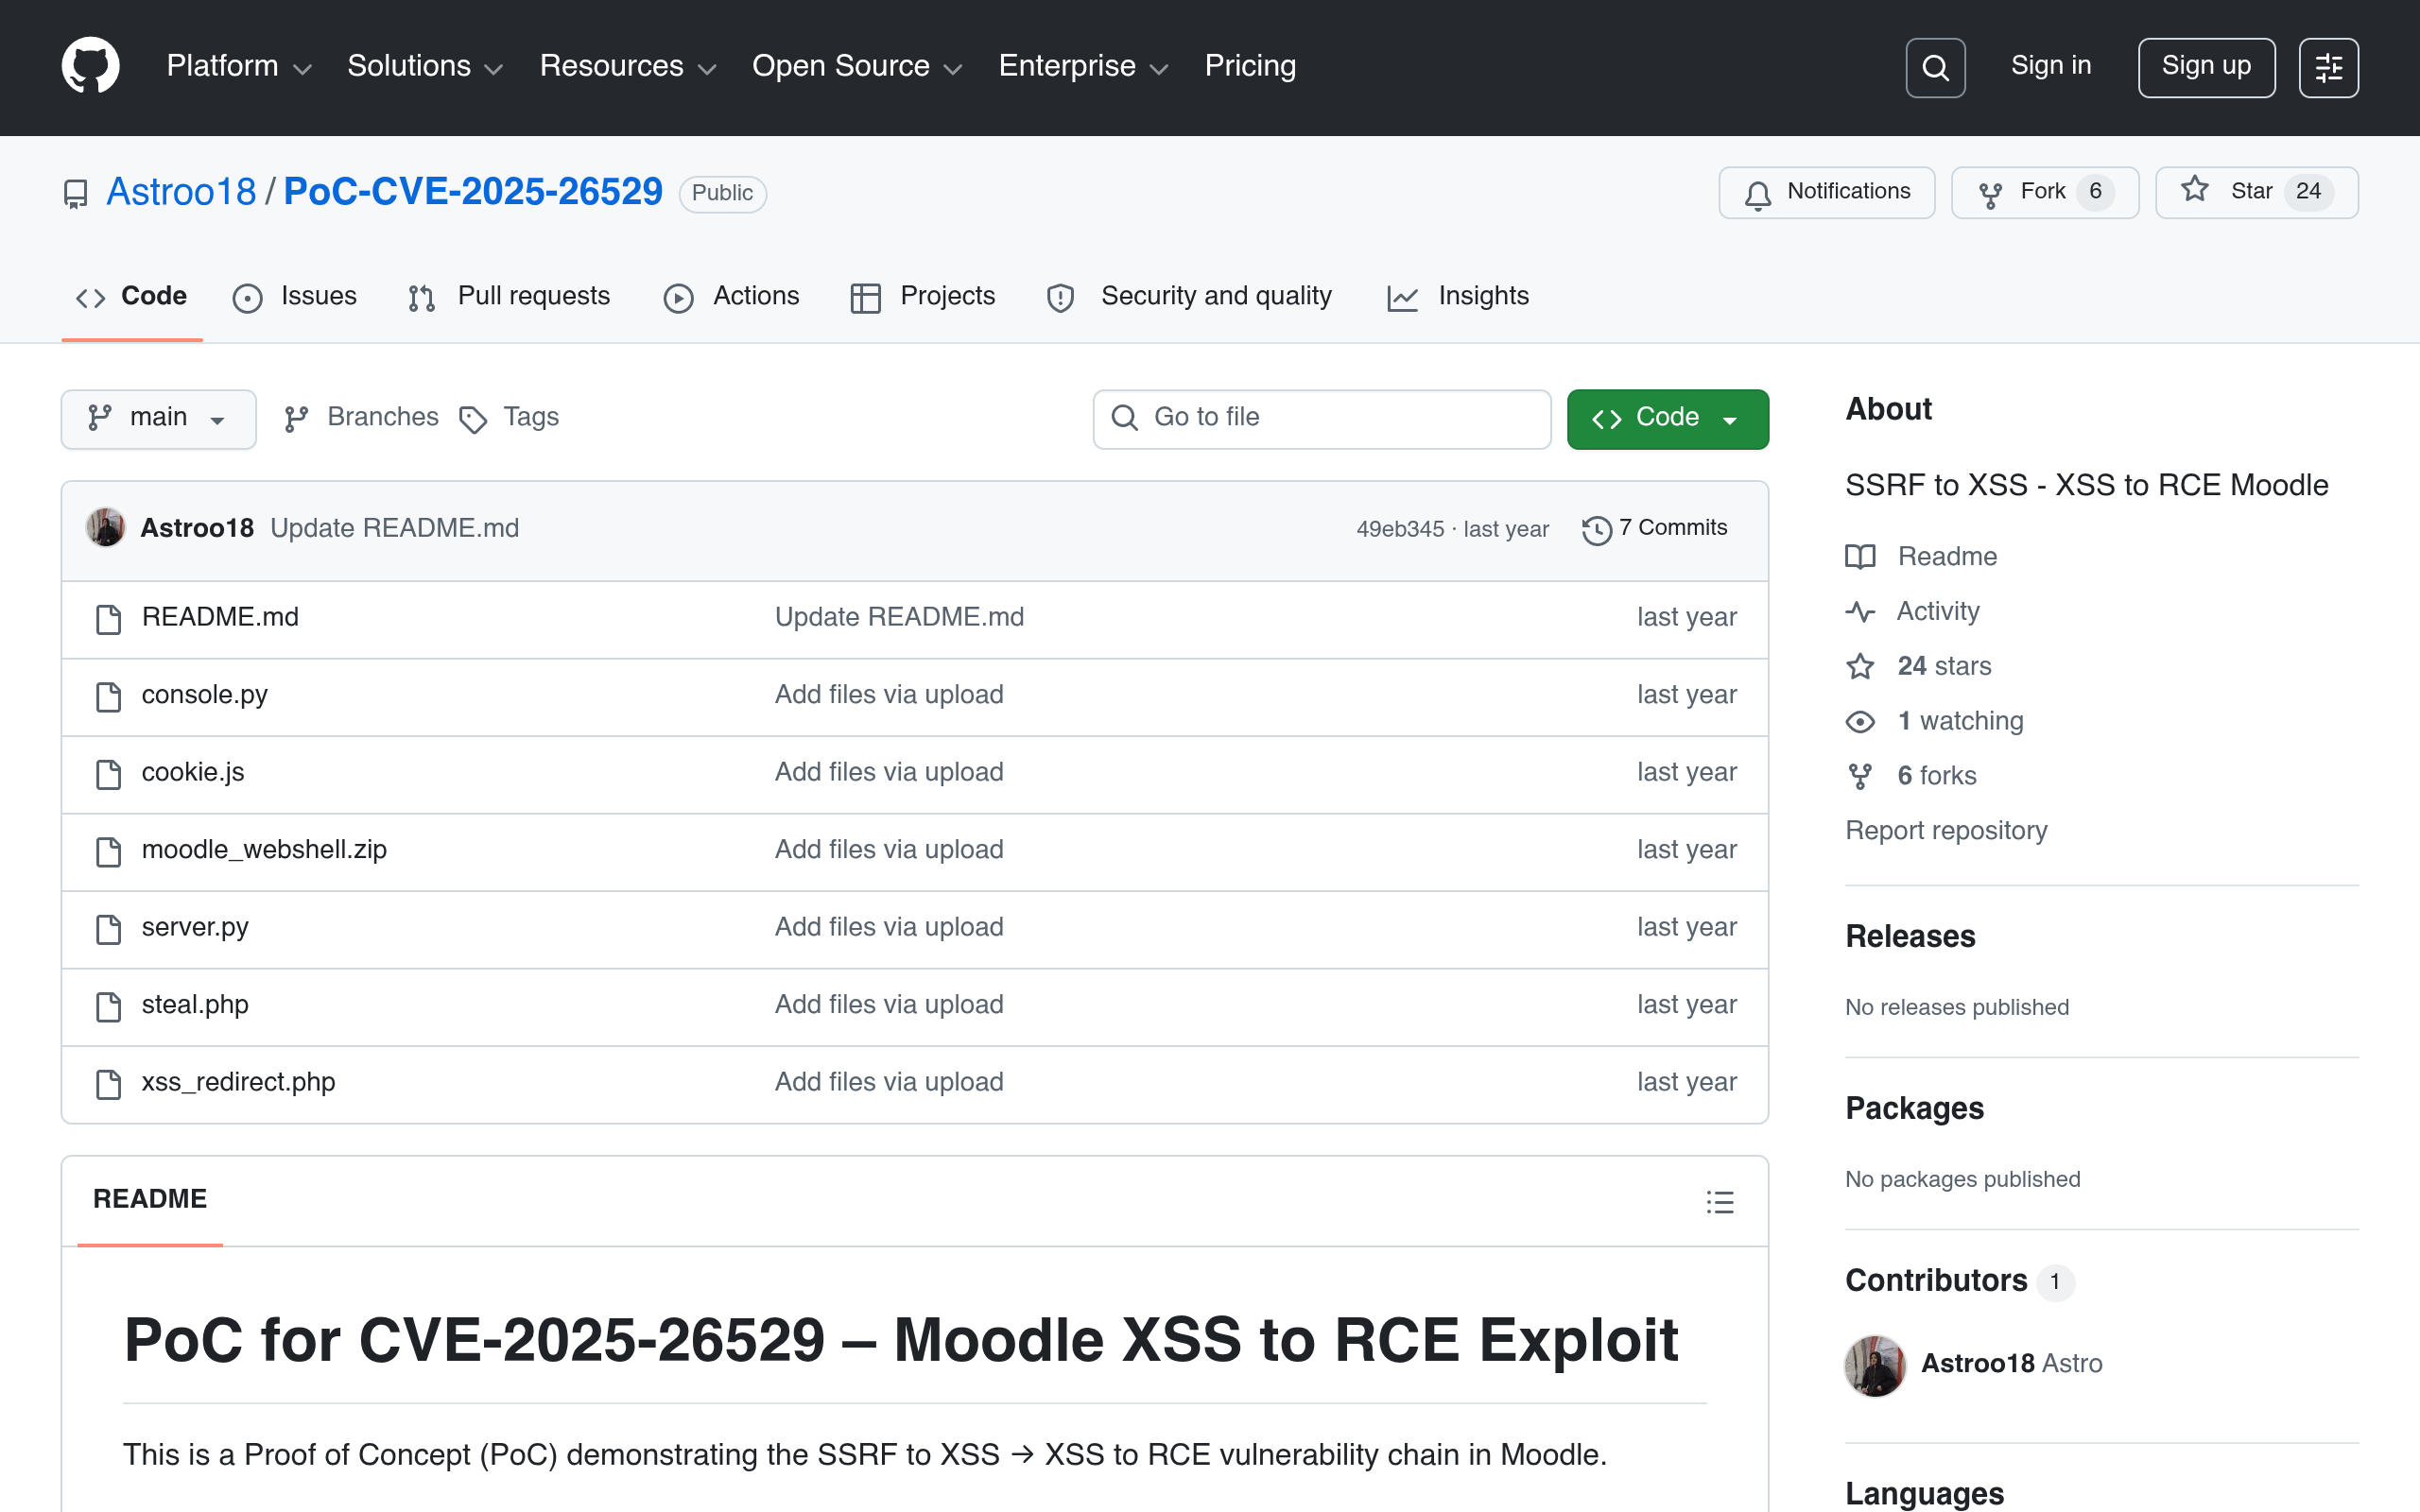Click the stars icon in About

click(x=1860, y=666)
